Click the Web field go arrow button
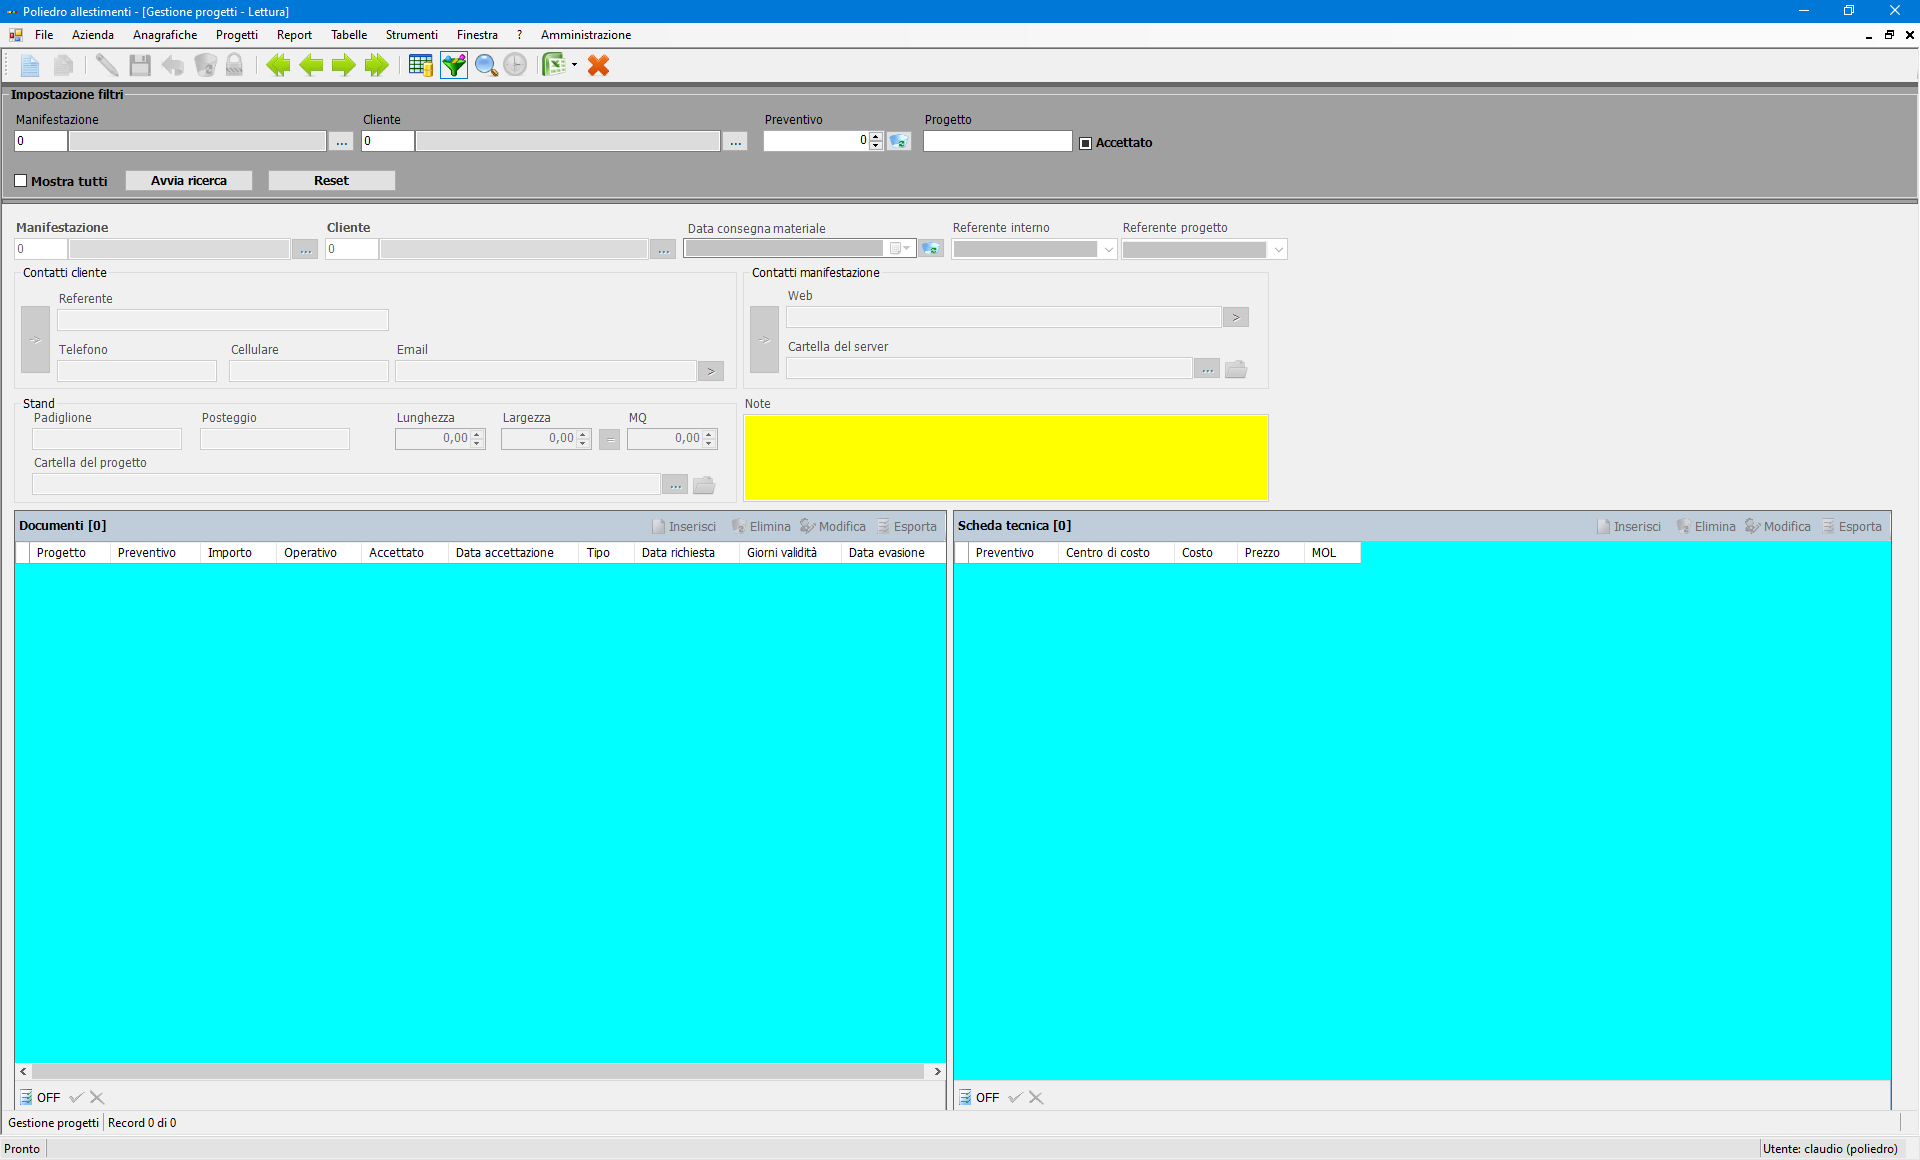Image resolution: width=1920 pixels, height=1160 pixels. click(1236, 317)
